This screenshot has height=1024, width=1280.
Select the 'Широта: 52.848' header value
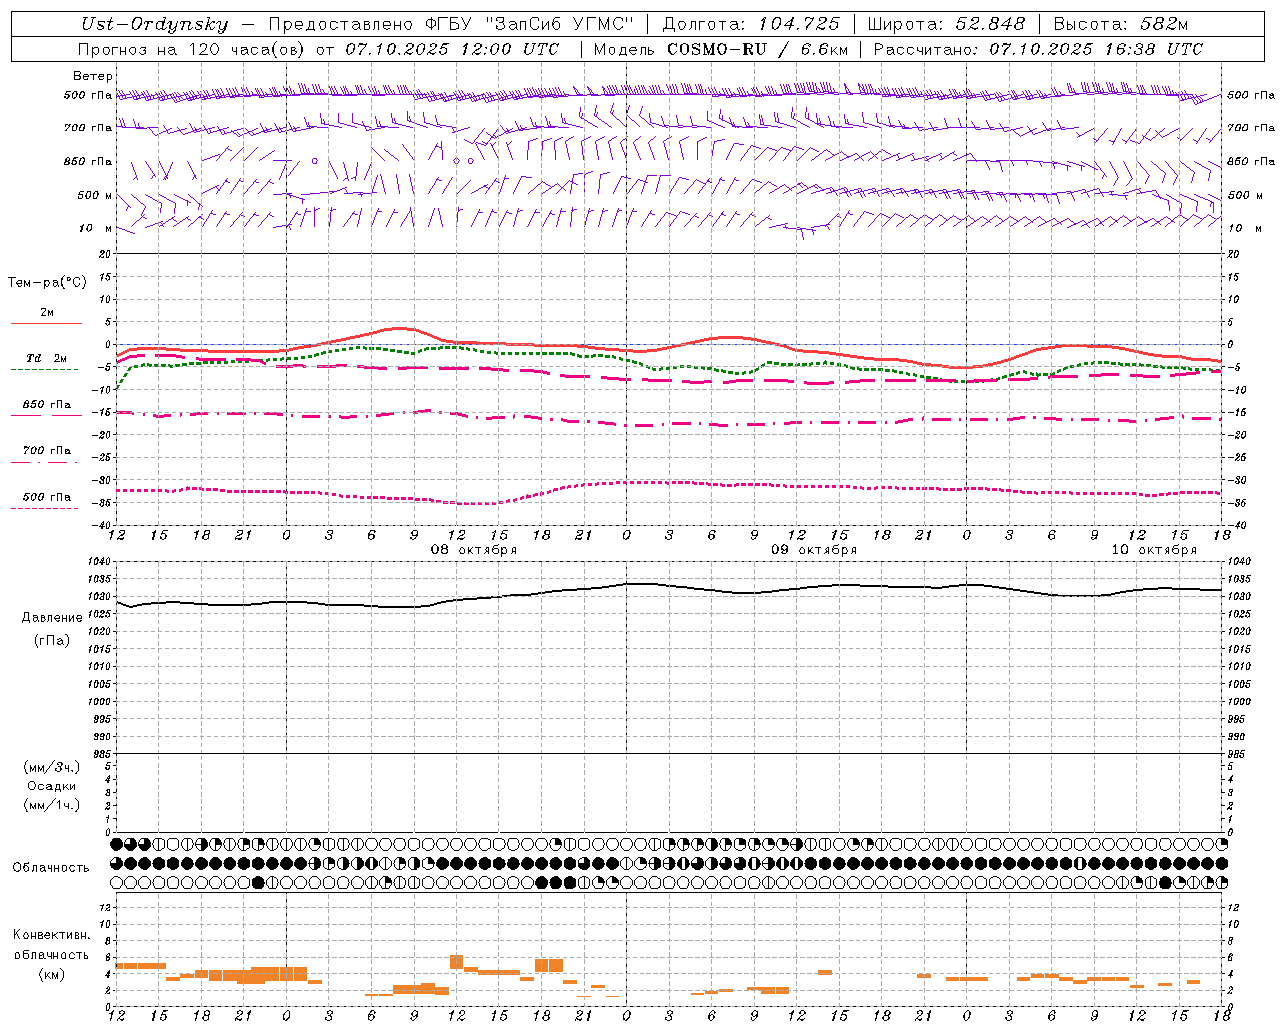tap(946, 24)
